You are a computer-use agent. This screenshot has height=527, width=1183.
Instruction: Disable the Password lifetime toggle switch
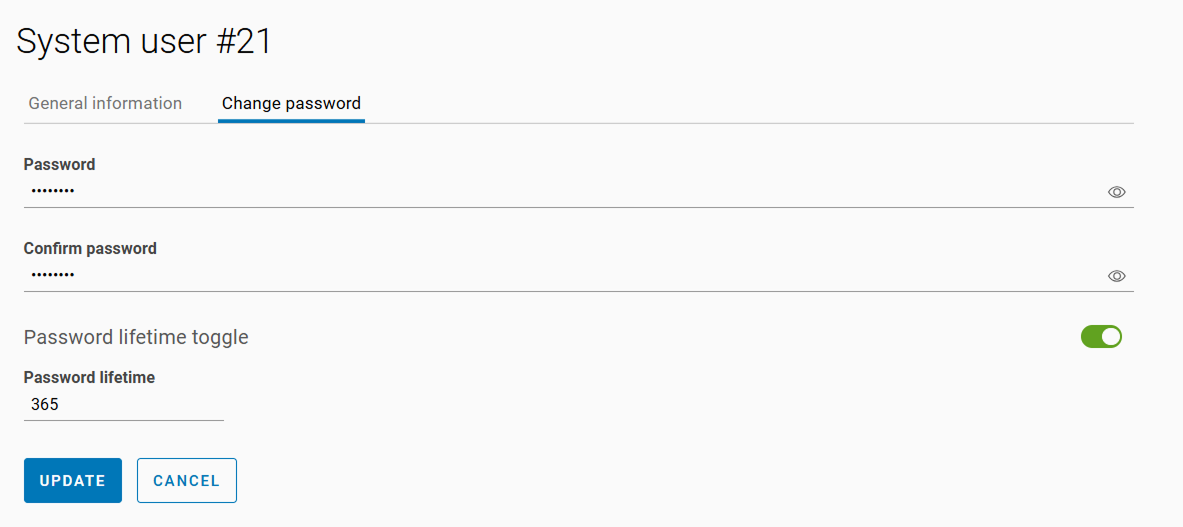click(x=1101, y=337)
